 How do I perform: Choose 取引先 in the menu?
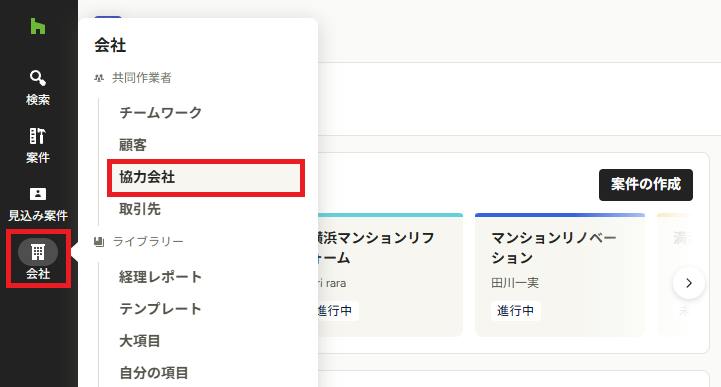(140, 209)
